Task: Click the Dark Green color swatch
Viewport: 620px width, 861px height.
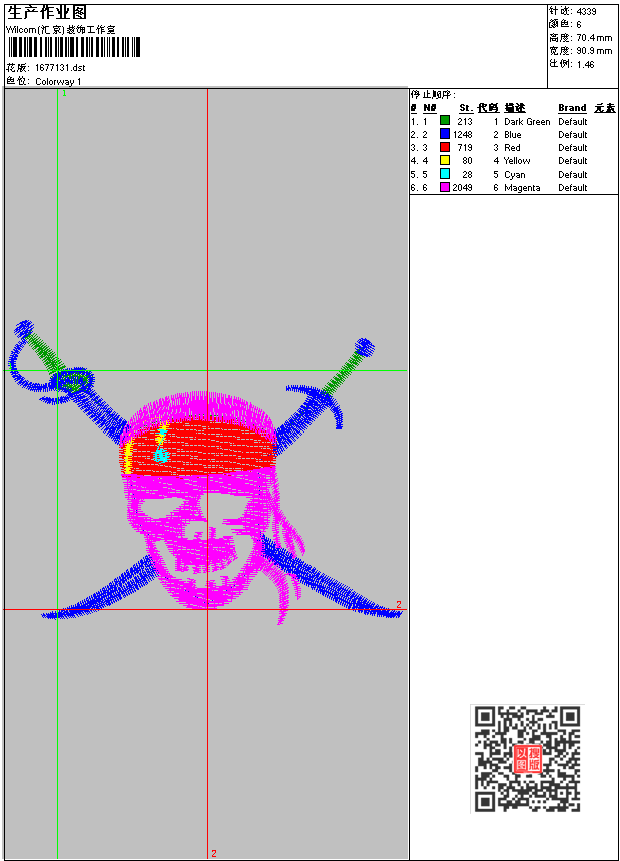Action: click(445, 120)
